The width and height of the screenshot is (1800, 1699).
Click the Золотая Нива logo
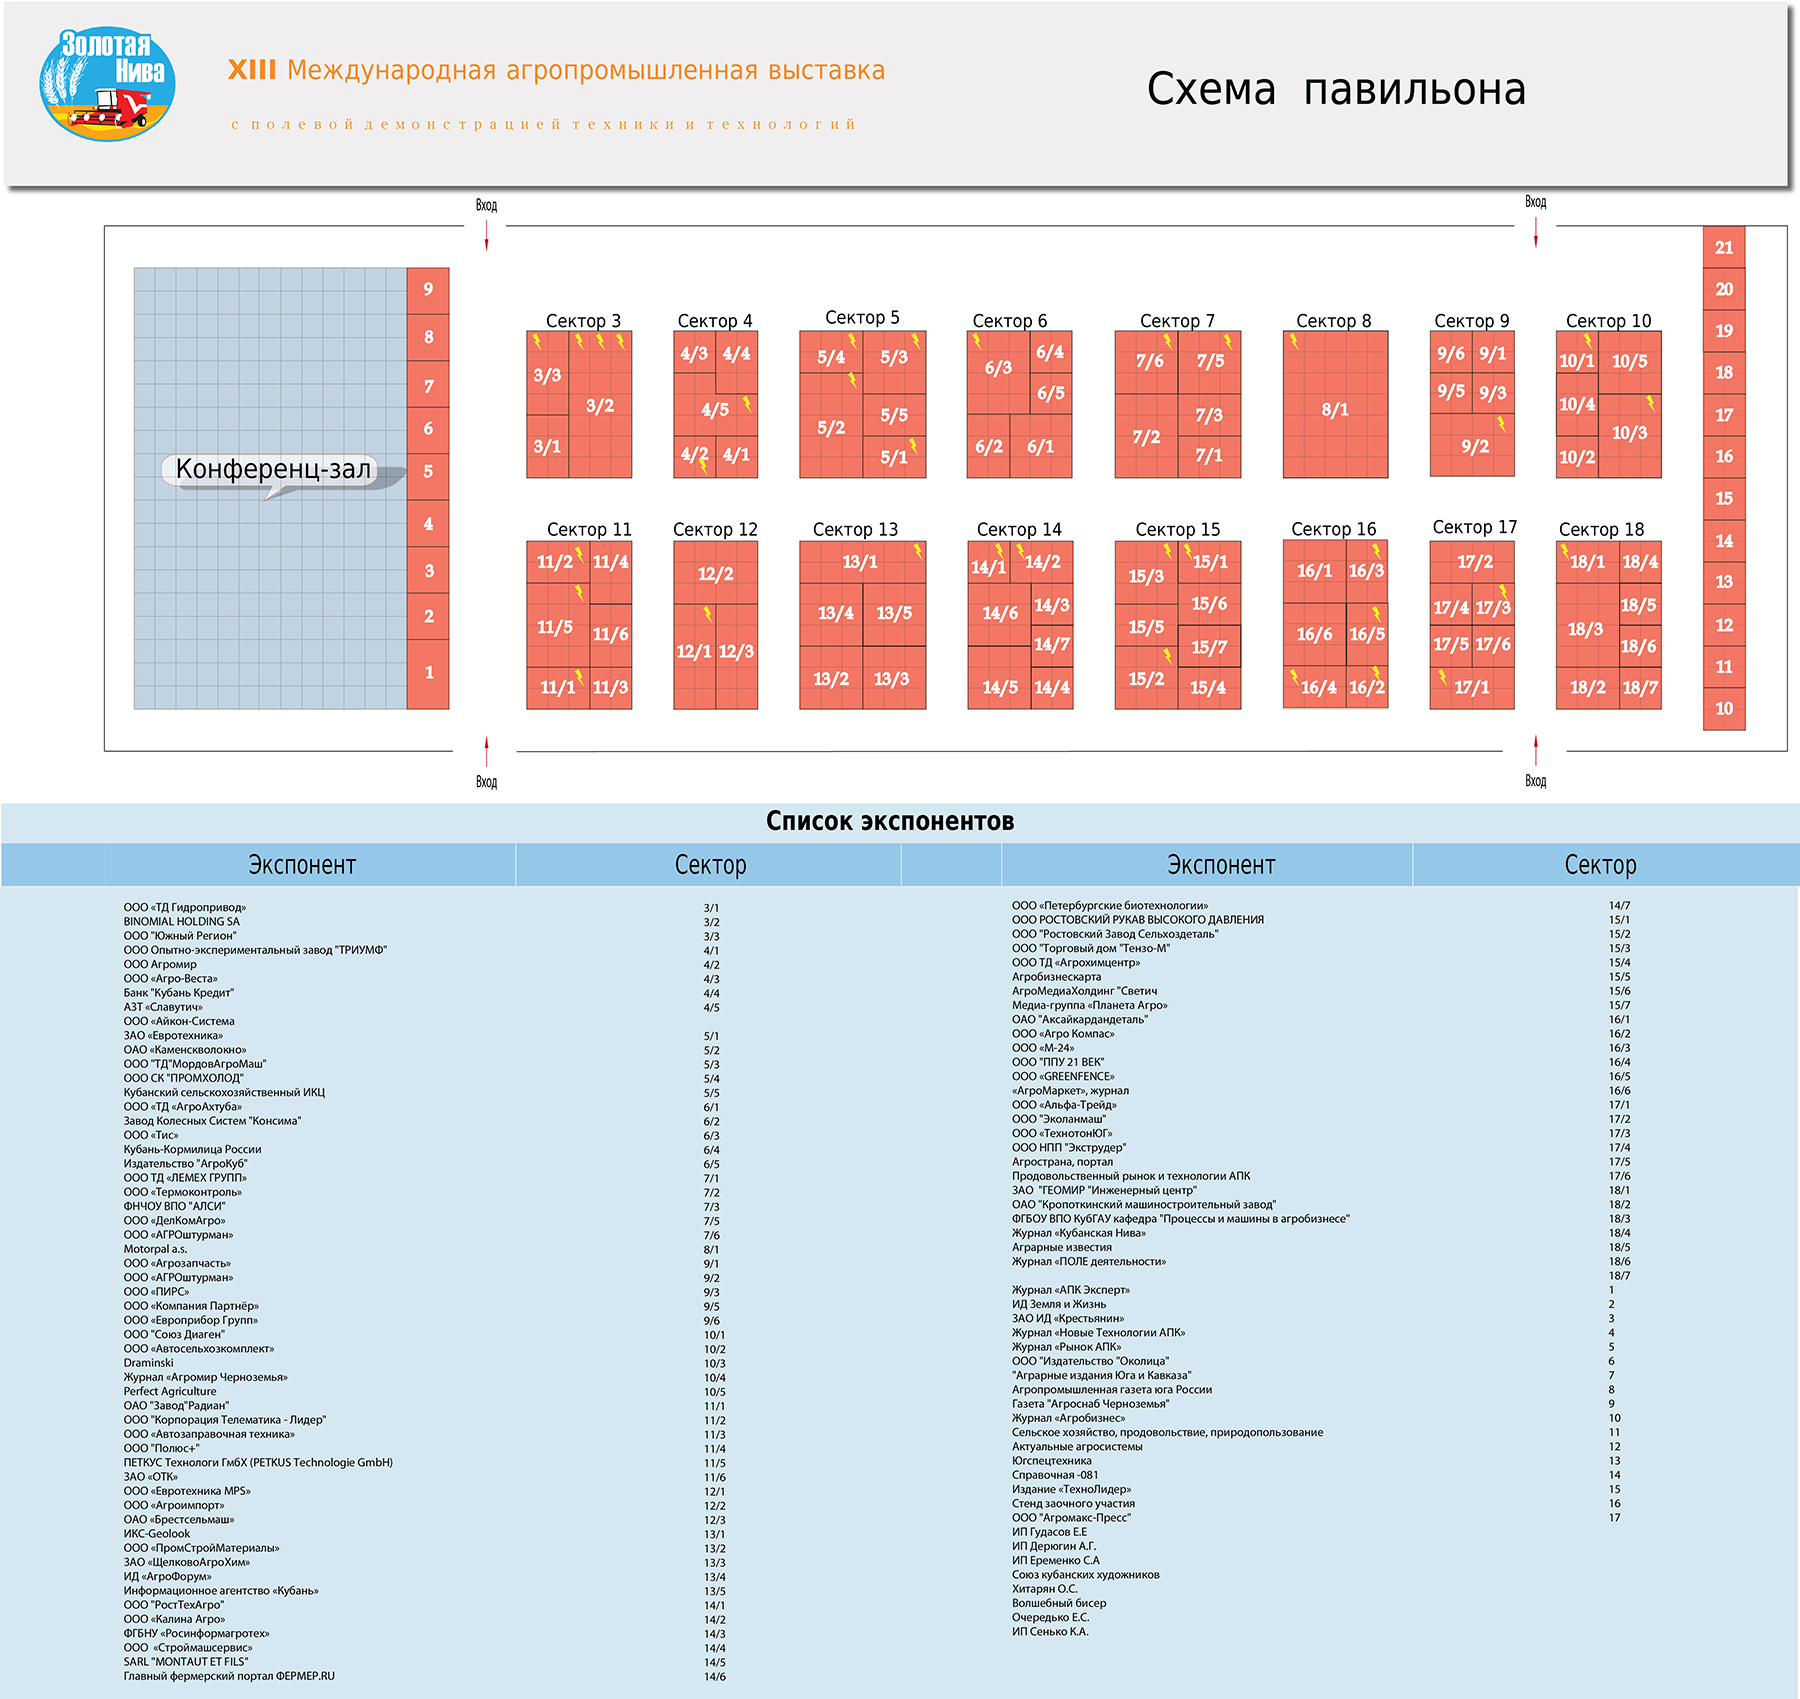[108, 84]
